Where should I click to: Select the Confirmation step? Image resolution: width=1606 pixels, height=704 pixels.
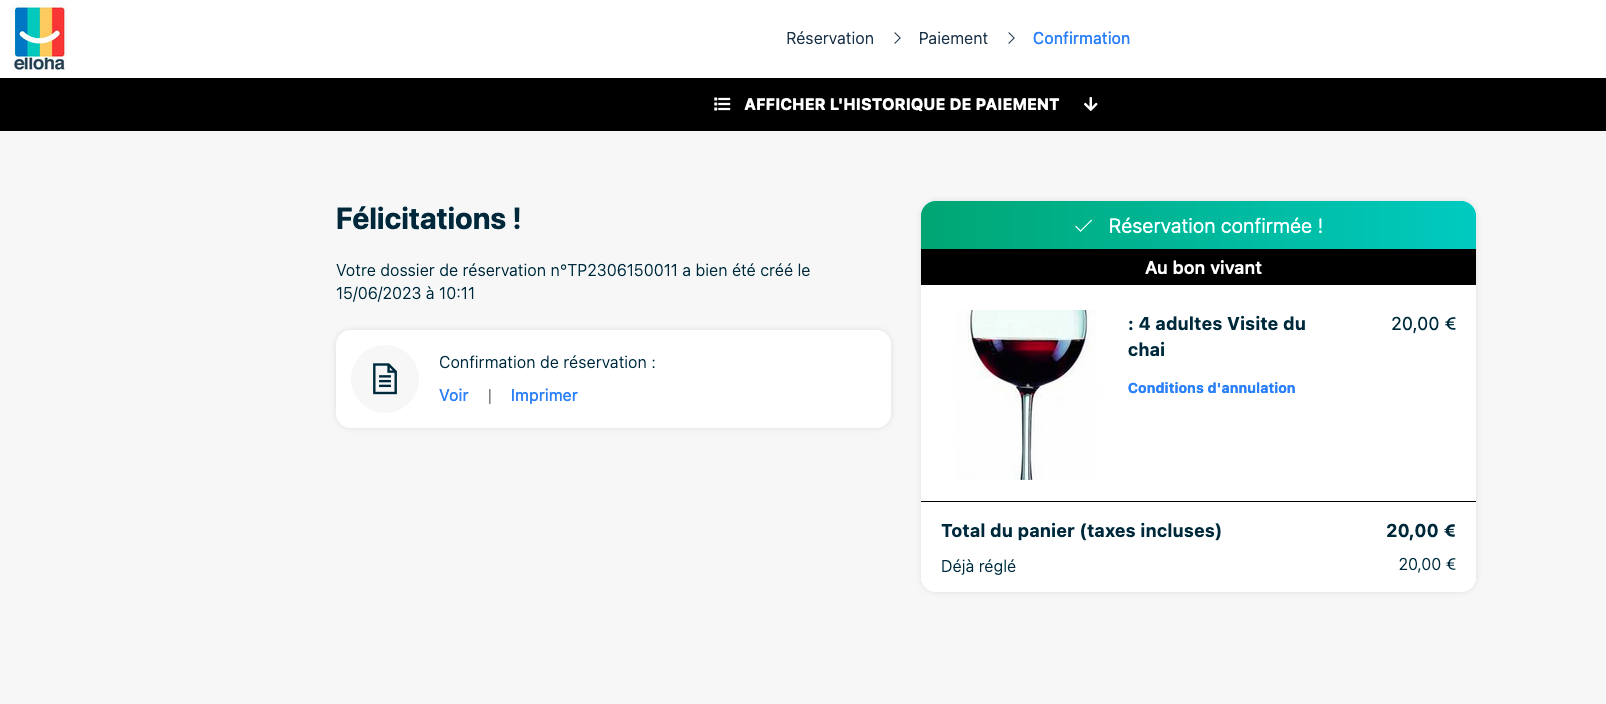[1081, 38]
